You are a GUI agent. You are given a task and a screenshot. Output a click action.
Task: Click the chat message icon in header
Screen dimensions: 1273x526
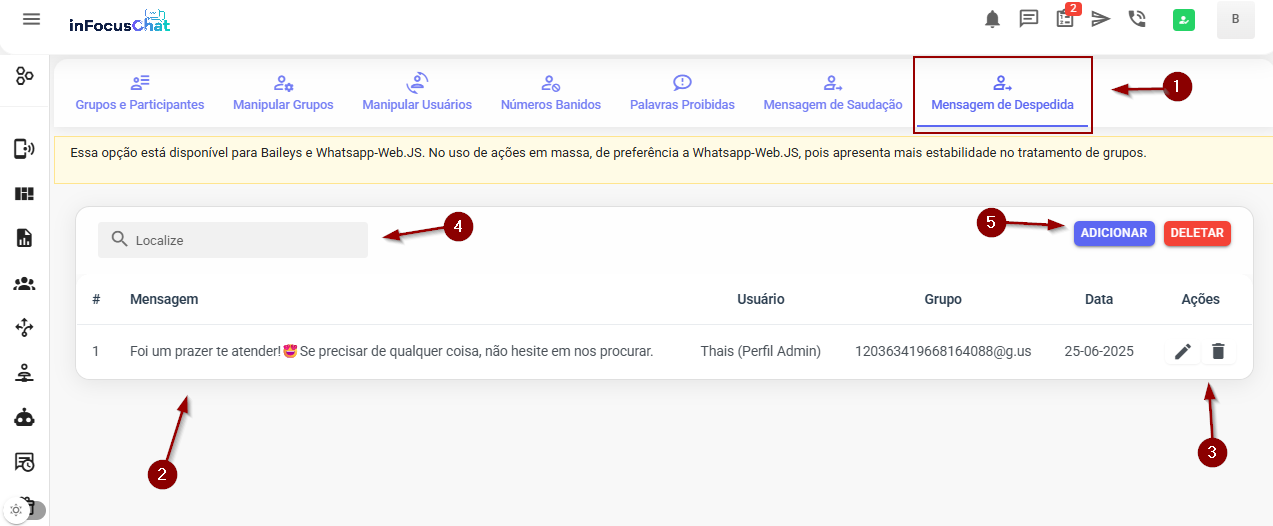pyautogui.click(x=1028, y=19)
